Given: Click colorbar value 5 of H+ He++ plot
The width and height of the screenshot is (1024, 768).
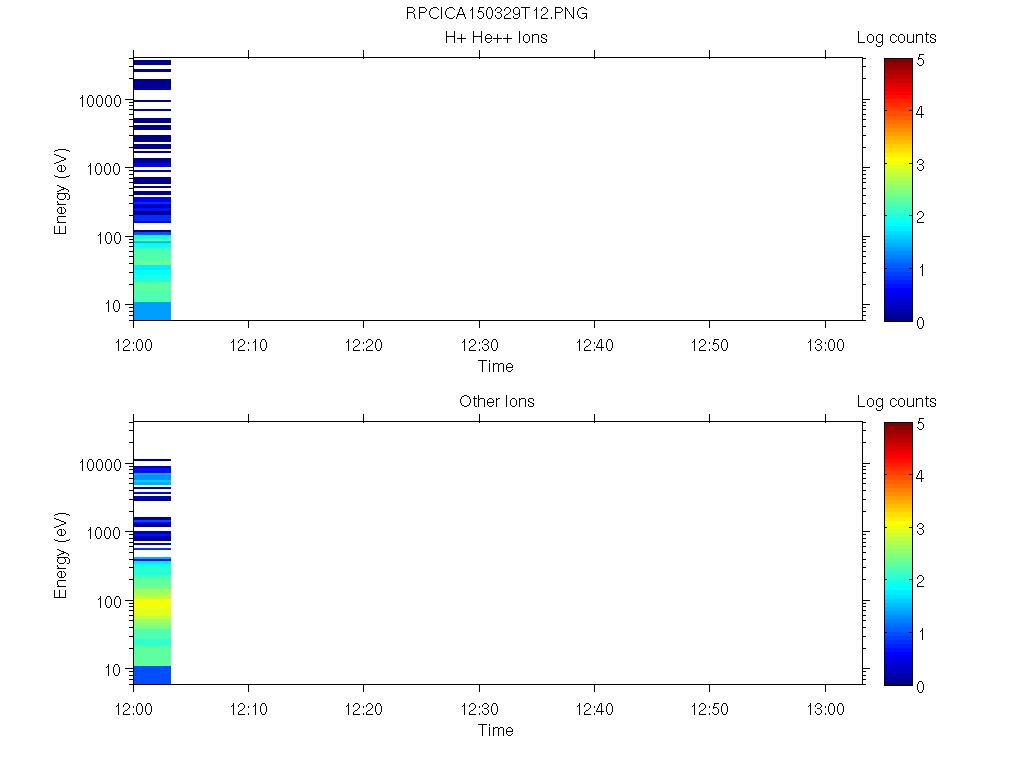Looking at the screenshot, I should 920,61.
